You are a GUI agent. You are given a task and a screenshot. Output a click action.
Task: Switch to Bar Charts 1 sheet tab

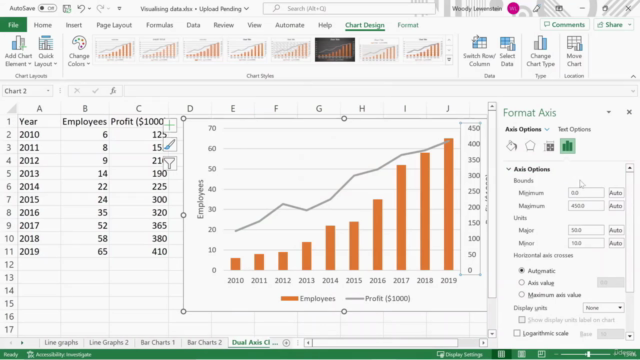pos(158,342)
